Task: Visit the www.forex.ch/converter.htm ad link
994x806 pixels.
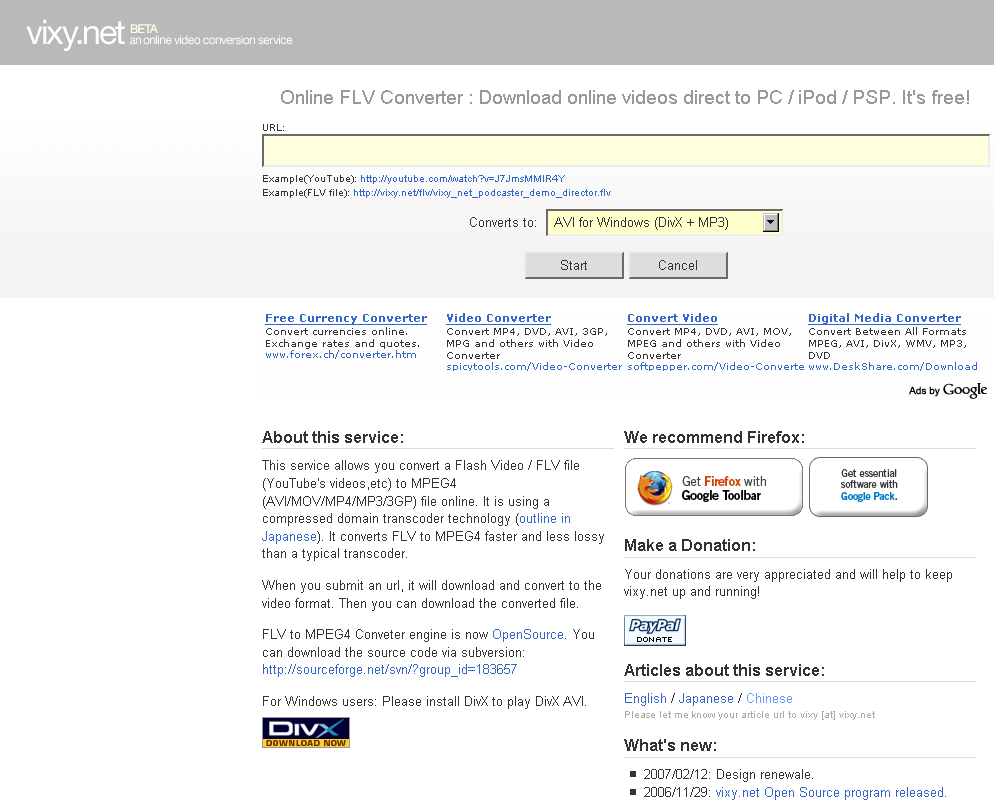Action: [x=341, y=354]
